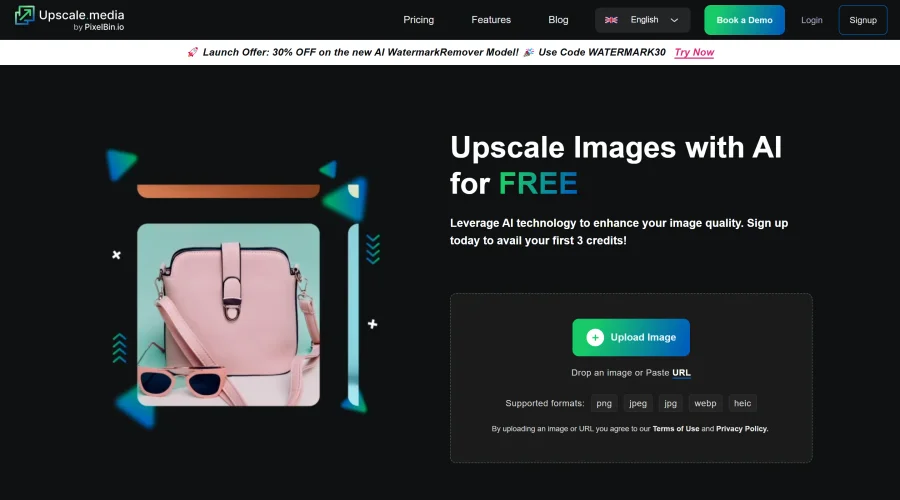Open the Terms of Use link
This screenshot has width=900, height=500.
coord(676,429)
